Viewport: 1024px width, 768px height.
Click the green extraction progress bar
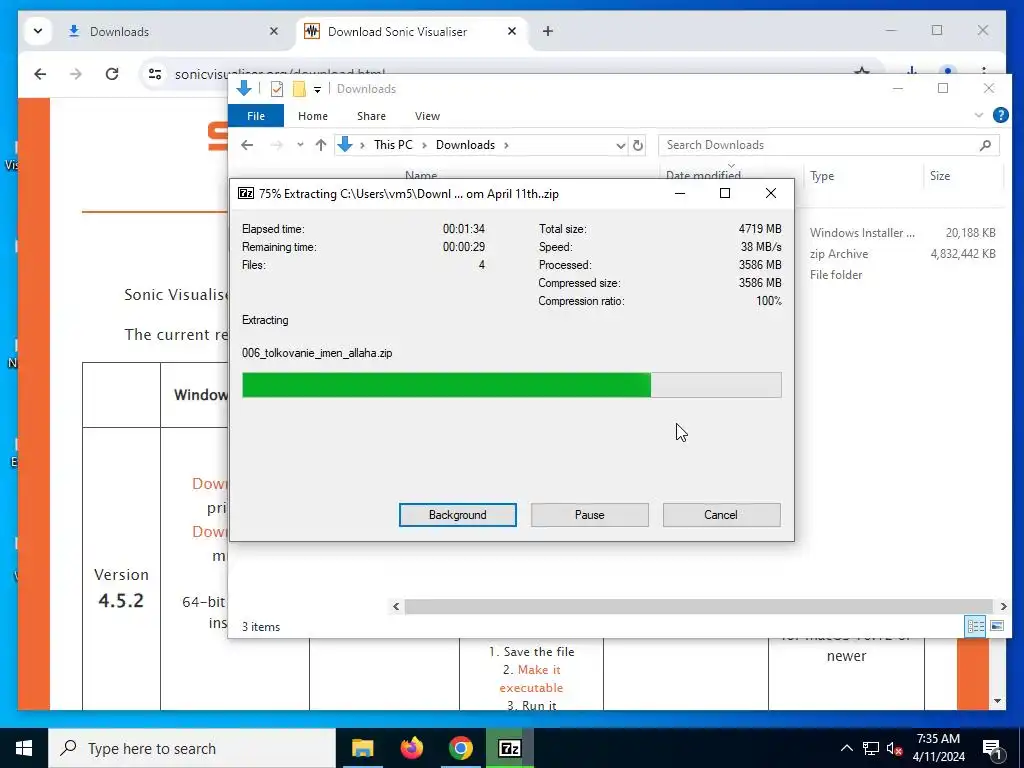coord(511,385)
